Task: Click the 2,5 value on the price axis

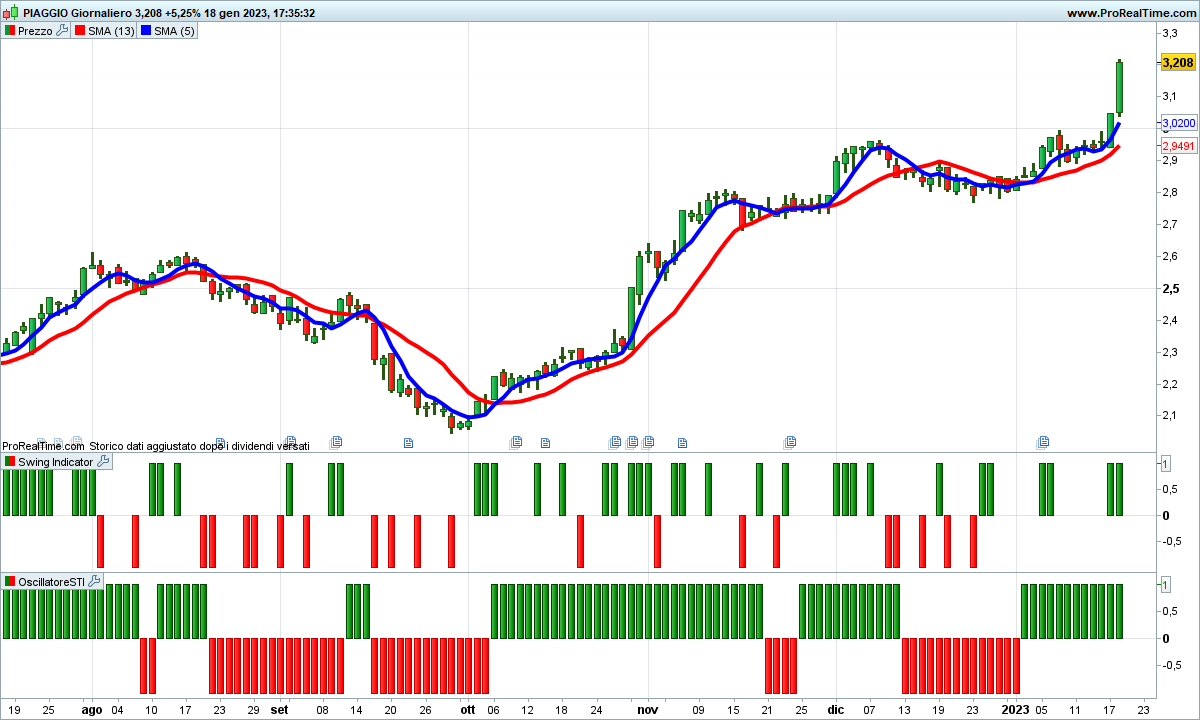Action: 1169,289
